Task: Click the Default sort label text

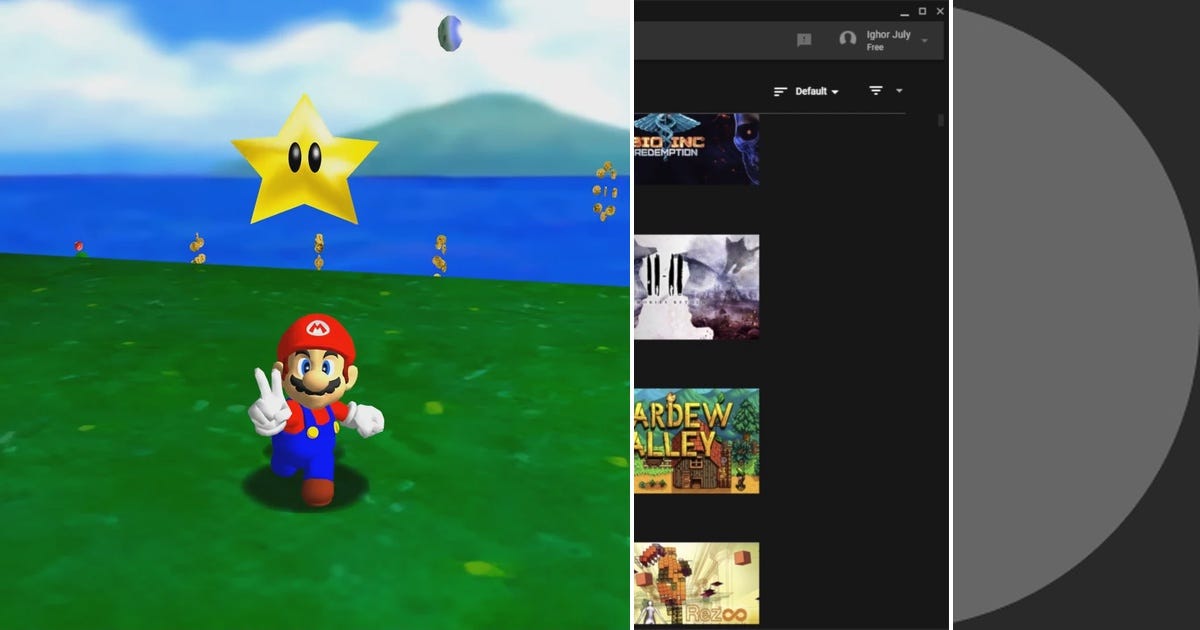Action: [x=812, y=90]
